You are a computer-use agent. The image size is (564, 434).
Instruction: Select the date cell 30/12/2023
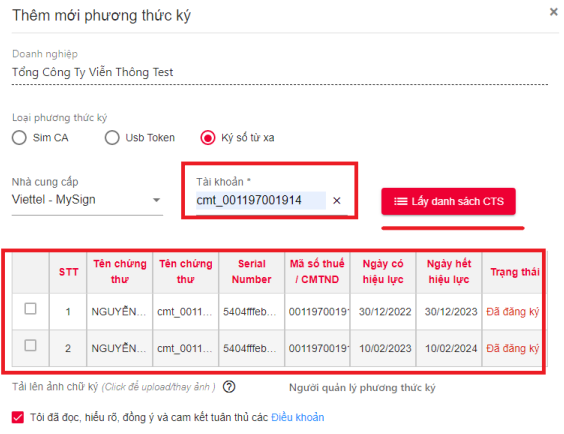(x=451, y=312)
